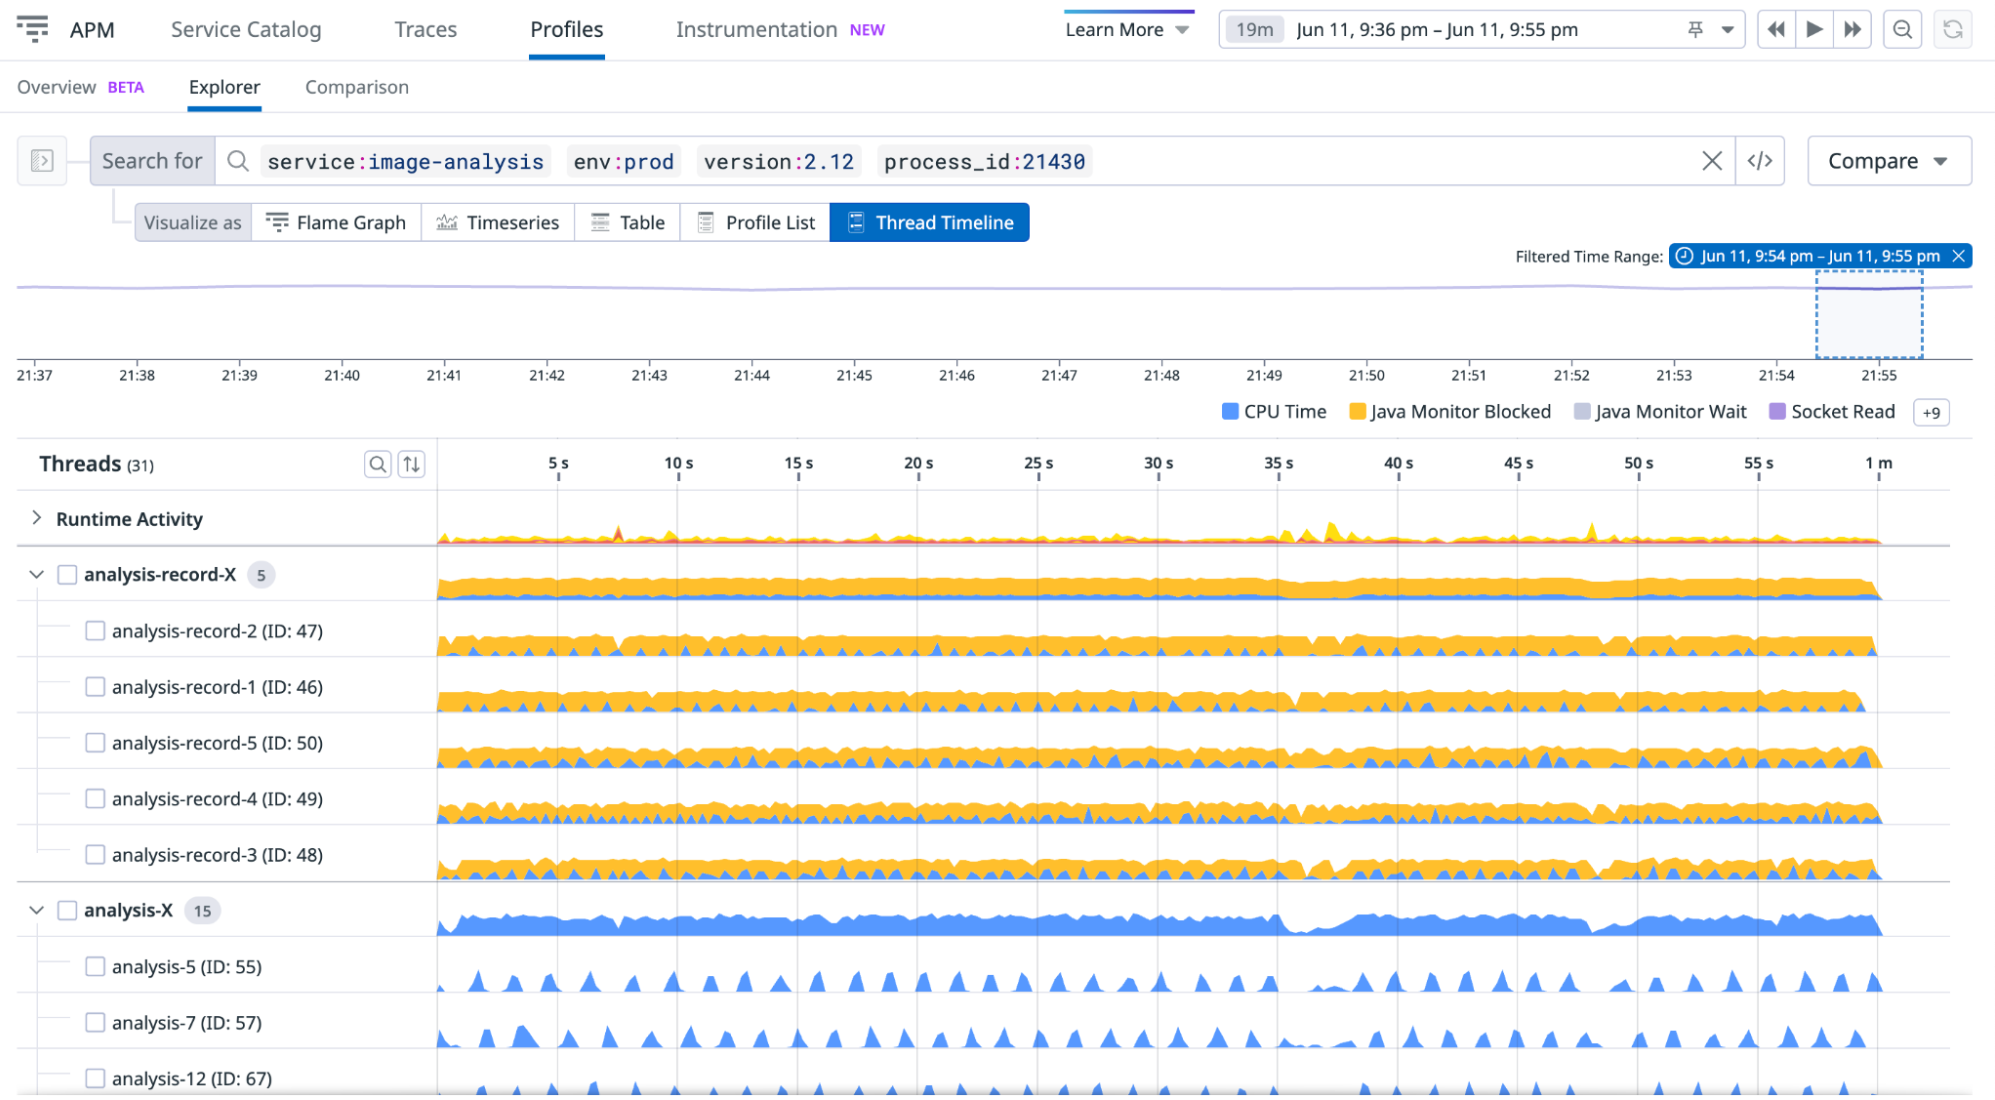Open the Compare dropdown
Screen dimensions: 1995x1100
pos(1888,160)
